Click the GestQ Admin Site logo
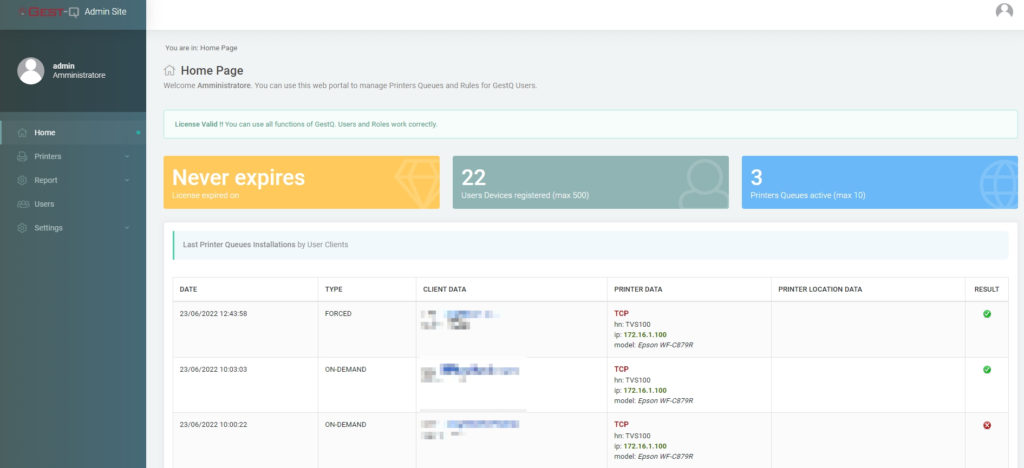1024x468 pixels. coord(72,12)
